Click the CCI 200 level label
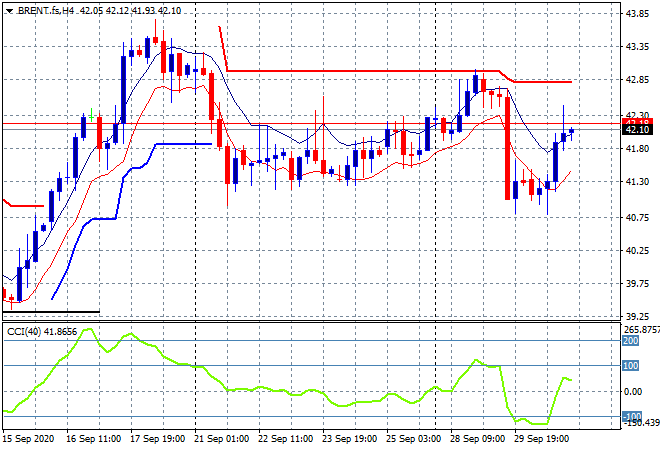This screenshot has height=450, width=660. click(631, 341)
